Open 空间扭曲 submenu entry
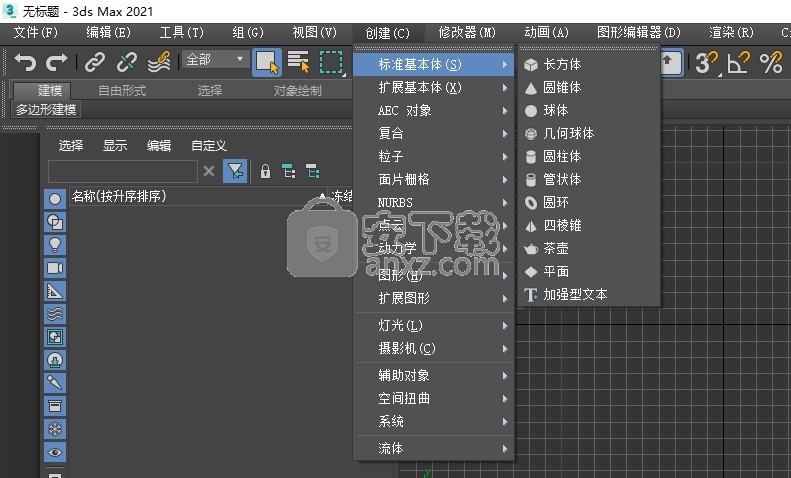 (x=433, y=398)
